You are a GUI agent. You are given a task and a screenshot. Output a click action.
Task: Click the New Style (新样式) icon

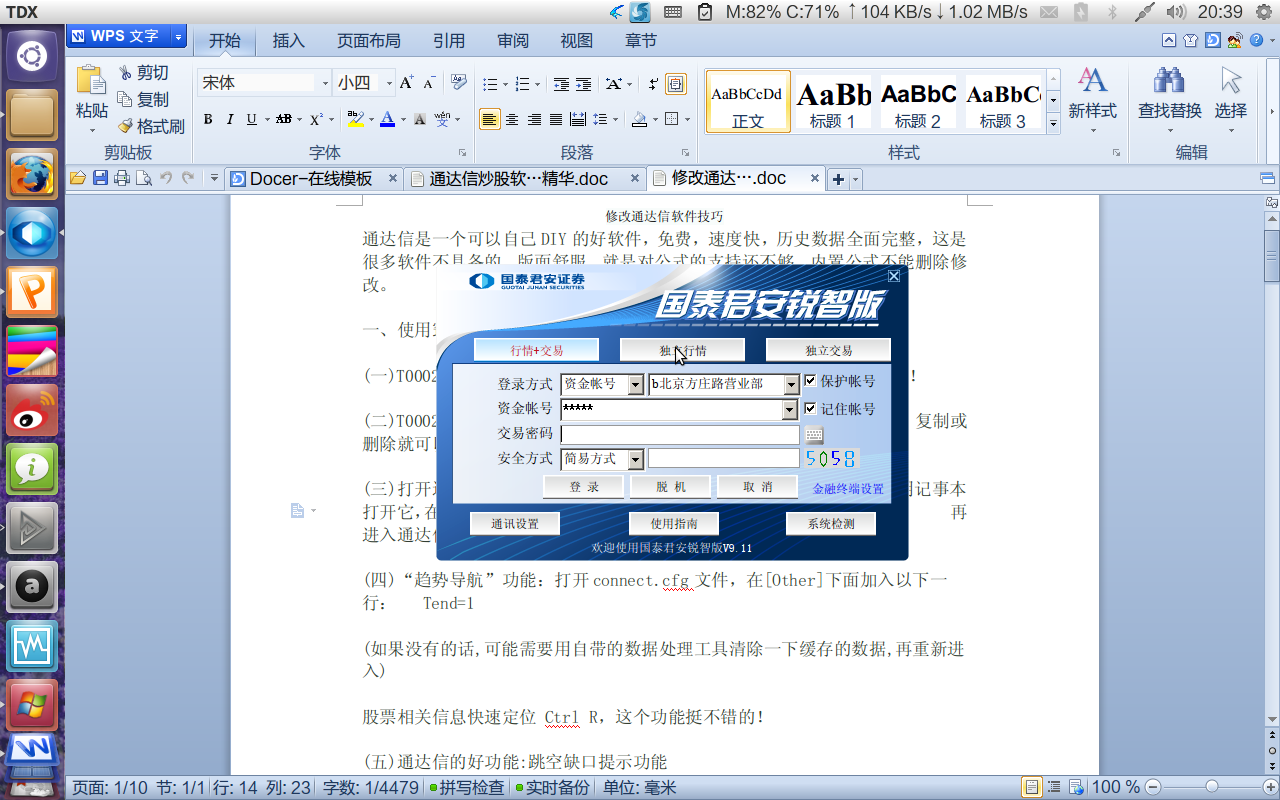(1092, 81)
